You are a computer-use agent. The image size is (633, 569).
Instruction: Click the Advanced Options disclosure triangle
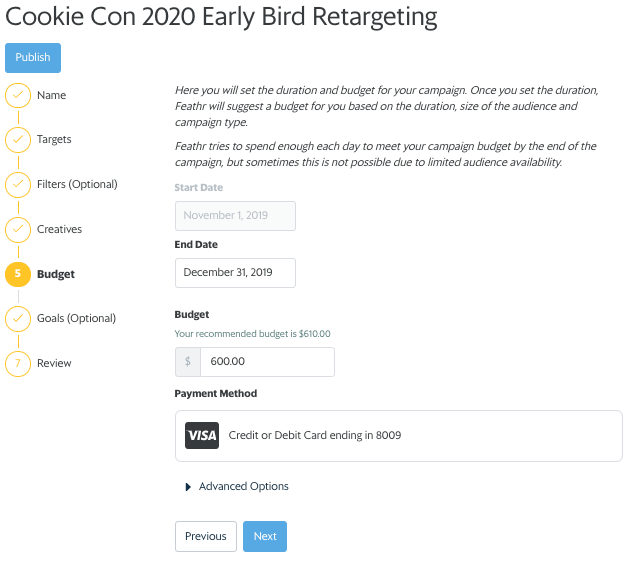tap(188, 487)
